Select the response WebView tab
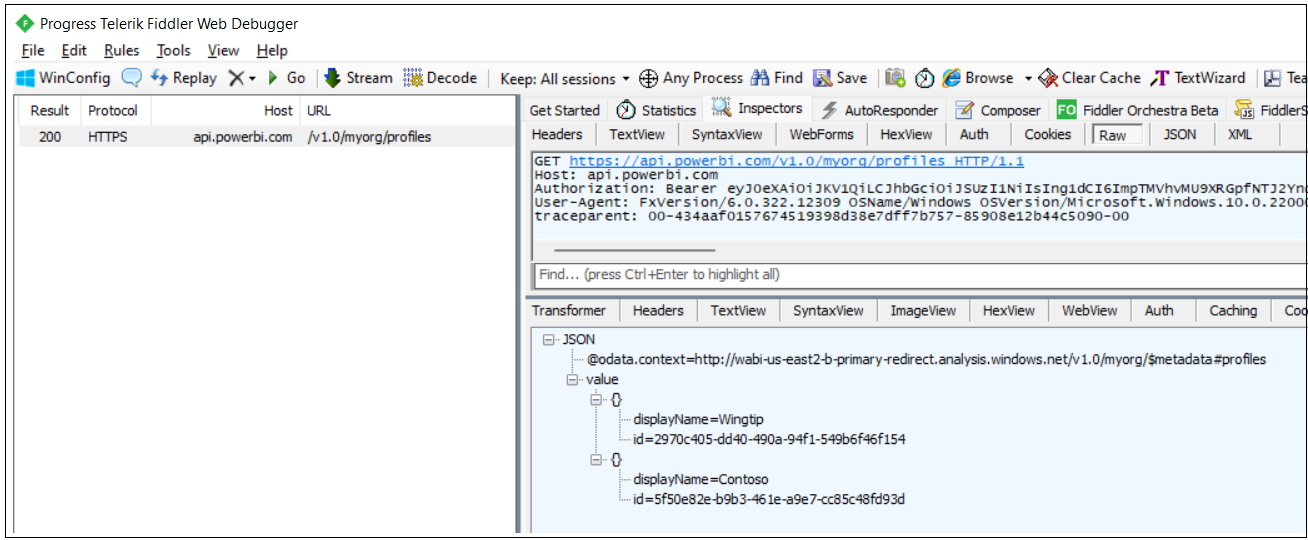The image size is (1308, 540). (1090, 310)
